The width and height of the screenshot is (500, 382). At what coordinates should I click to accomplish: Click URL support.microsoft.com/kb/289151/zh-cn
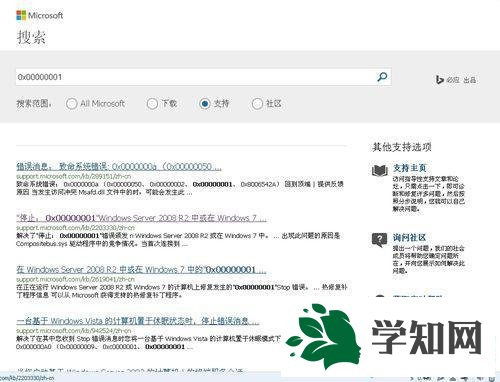click(x=74, y=176)
